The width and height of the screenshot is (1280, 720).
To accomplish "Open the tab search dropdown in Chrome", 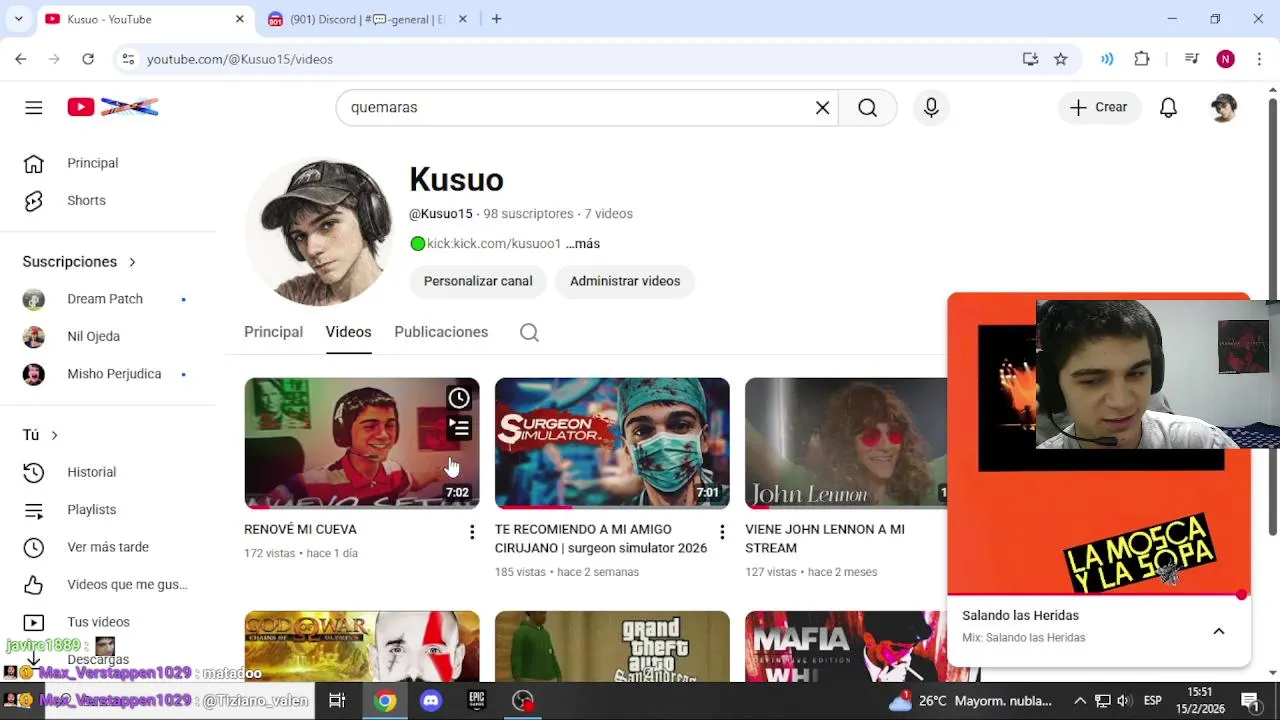I will coord(18,19).
